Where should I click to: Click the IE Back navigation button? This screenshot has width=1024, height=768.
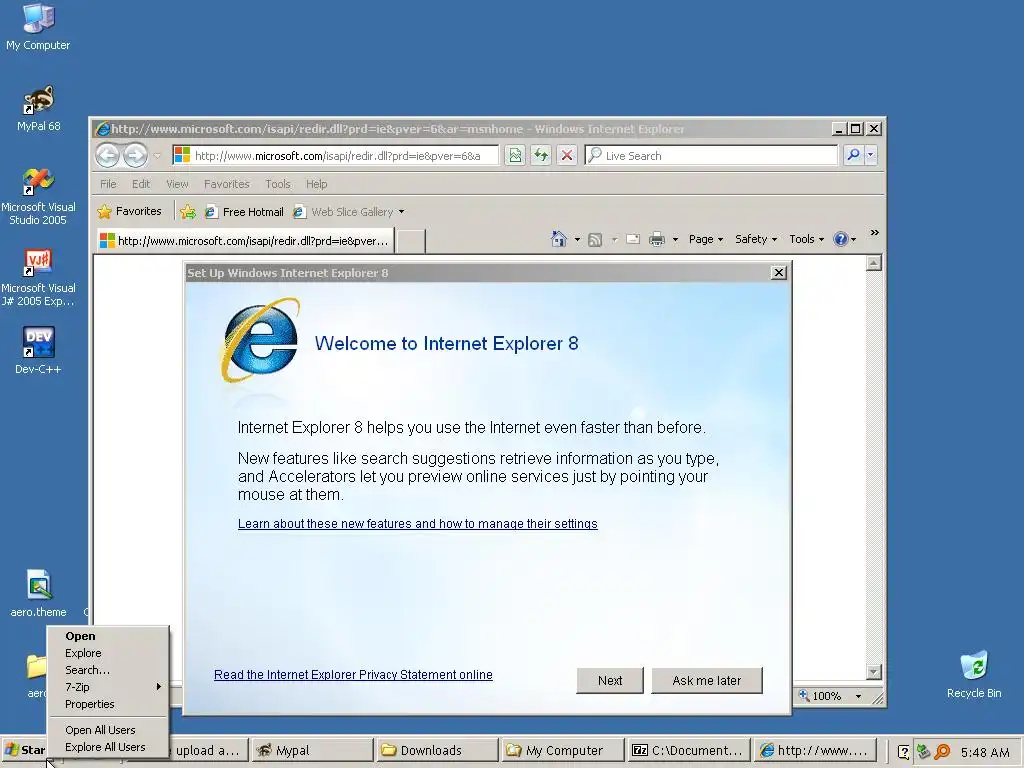point(108,155)
